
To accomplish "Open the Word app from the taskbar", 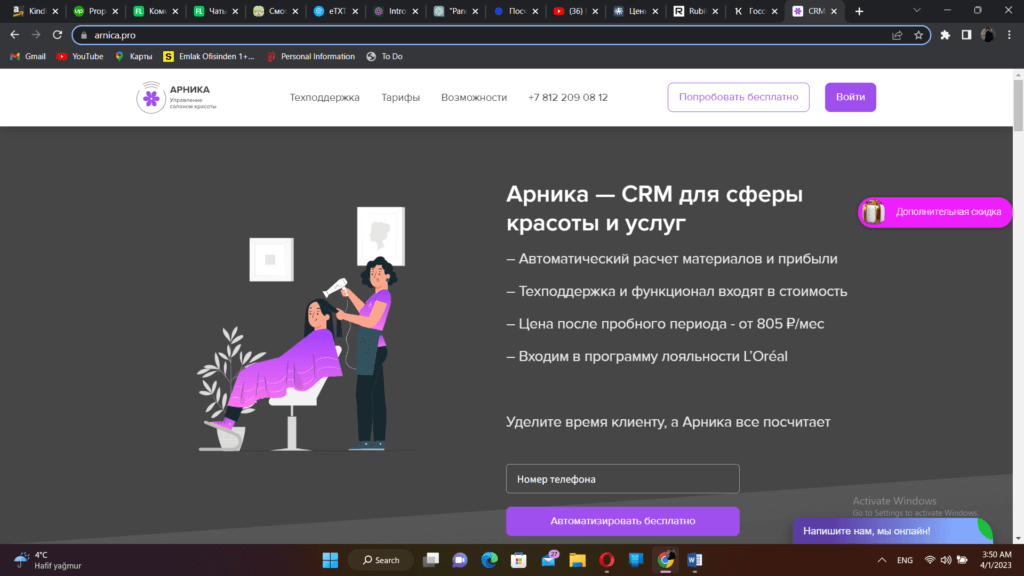I will tap(695, 560).
